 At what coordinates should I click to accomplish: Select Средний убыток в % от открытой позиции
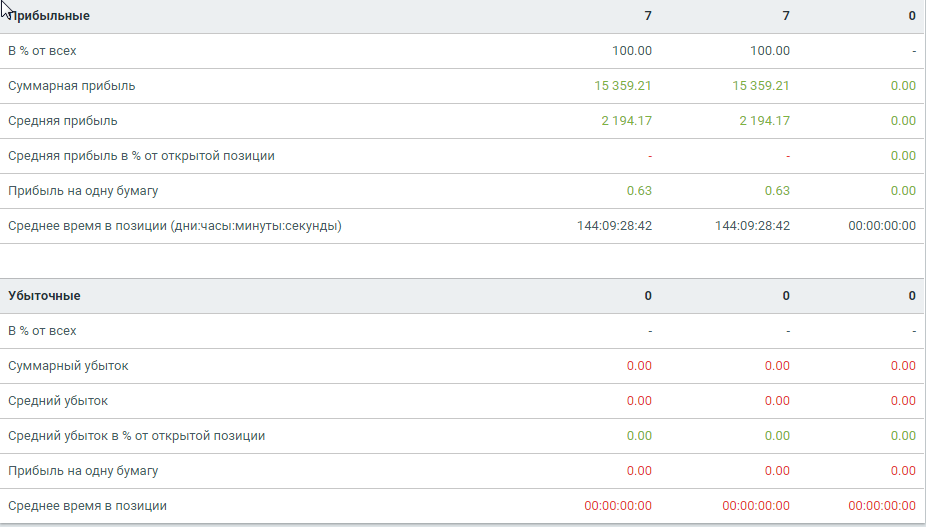(x=136, y=436)
